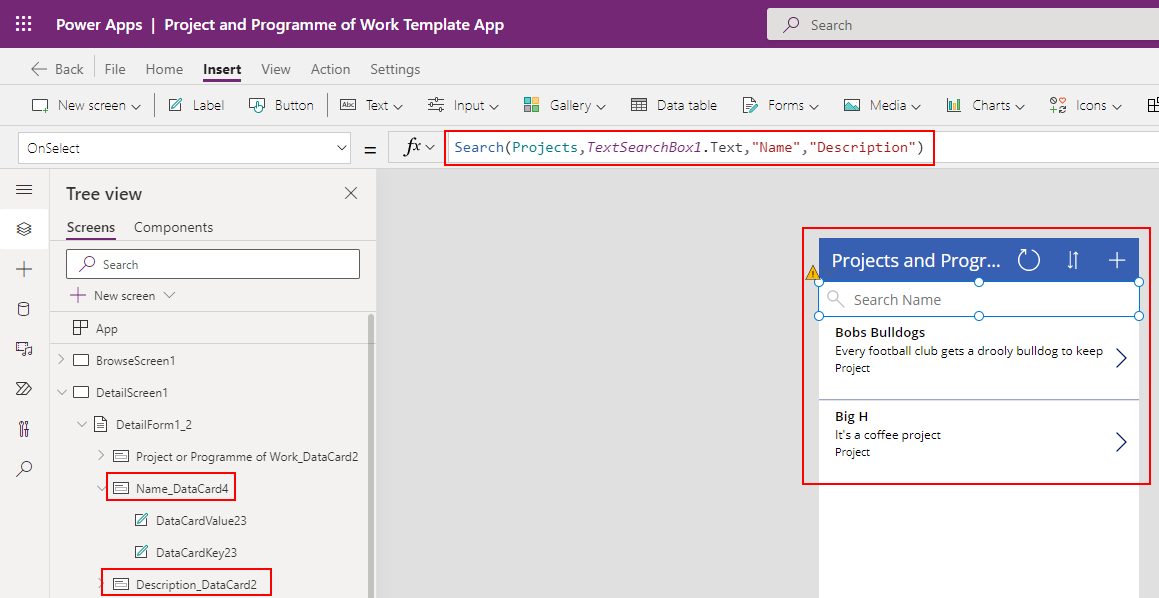Select DetailScreen1 in the tree

point(132,393)
